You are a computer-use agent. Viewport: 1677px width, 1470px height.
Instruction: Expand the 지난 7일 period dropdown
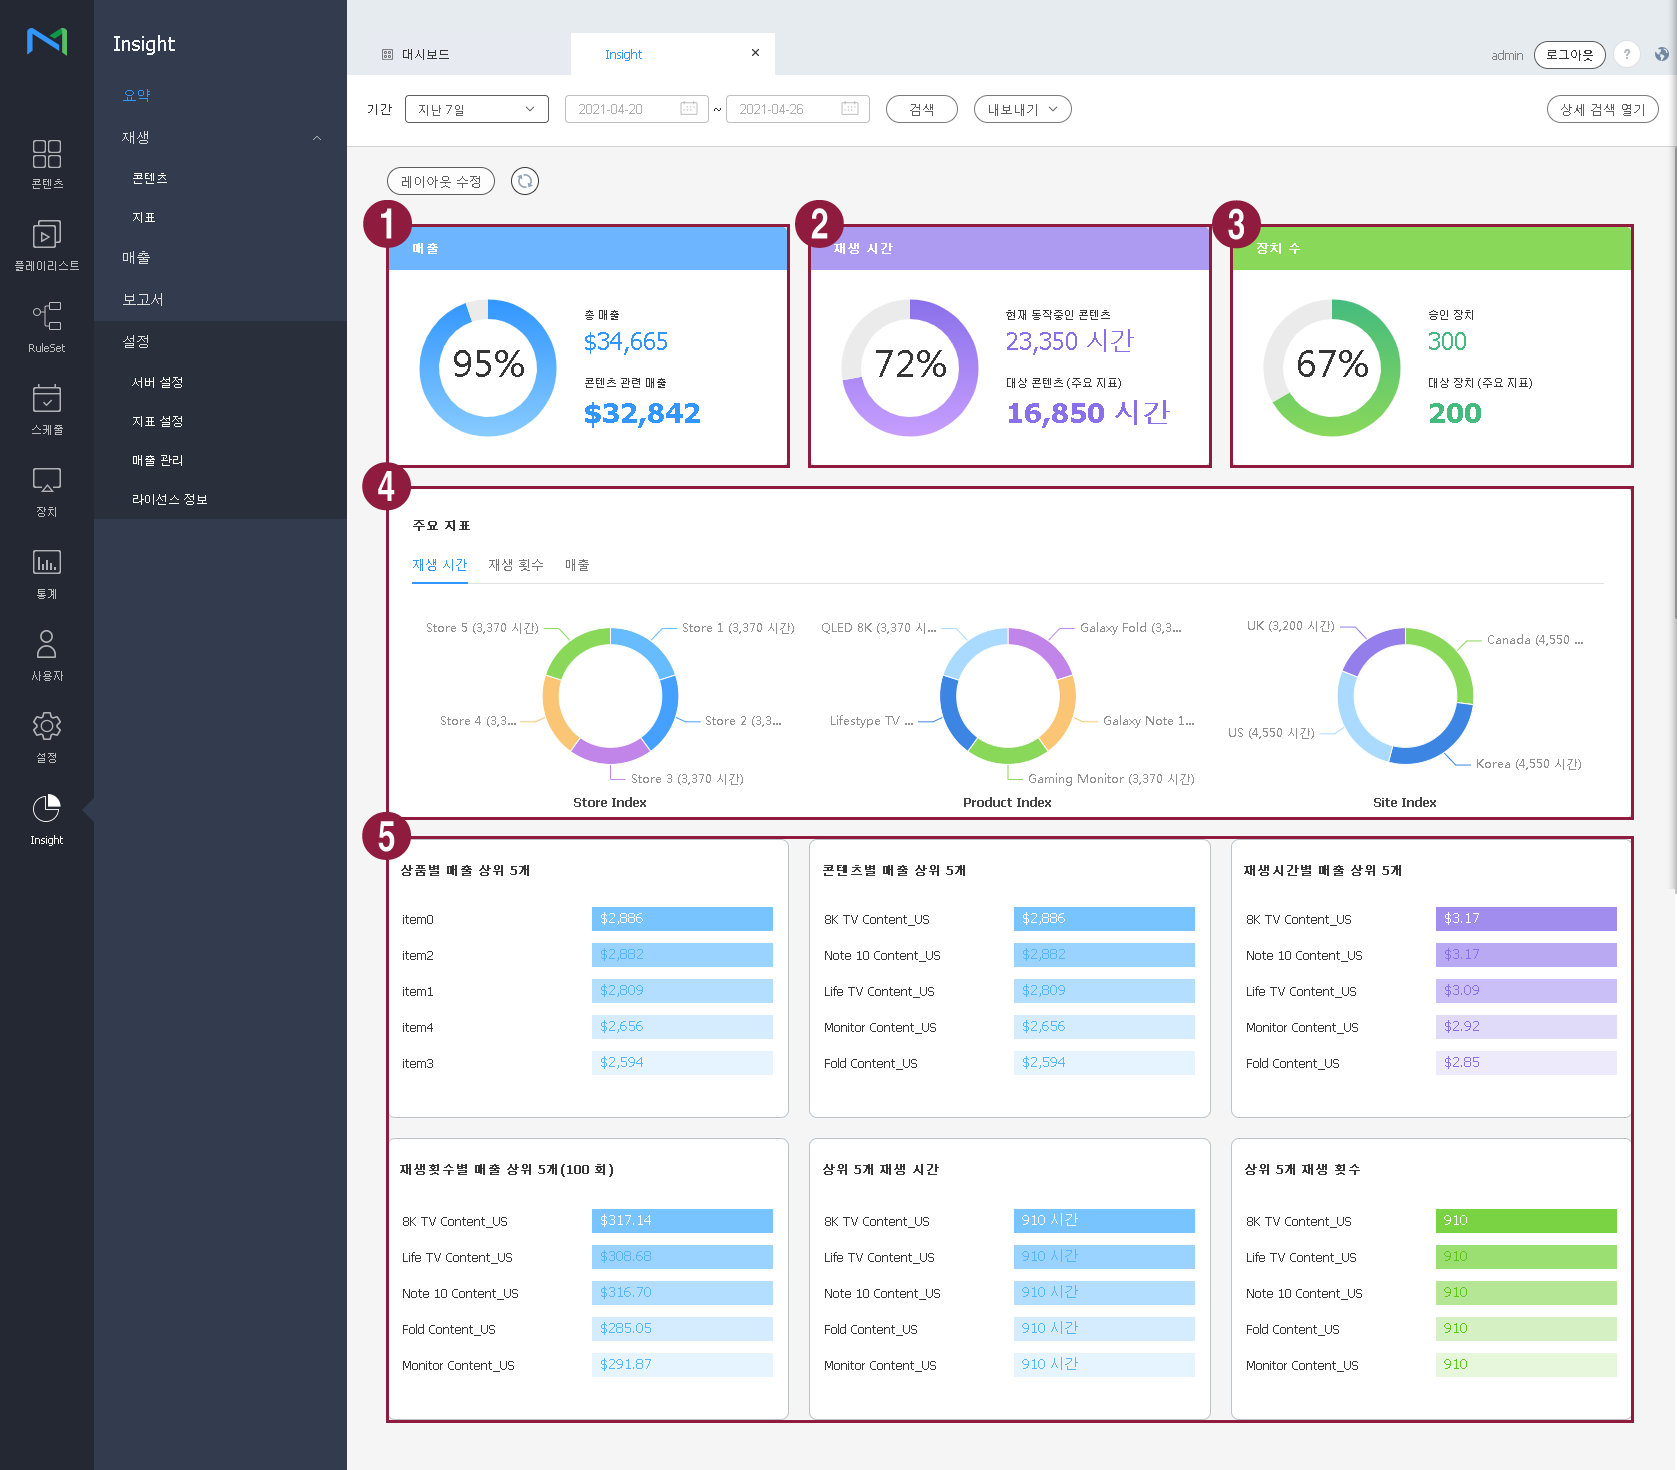pyautogui.click(x=476, y=109)
